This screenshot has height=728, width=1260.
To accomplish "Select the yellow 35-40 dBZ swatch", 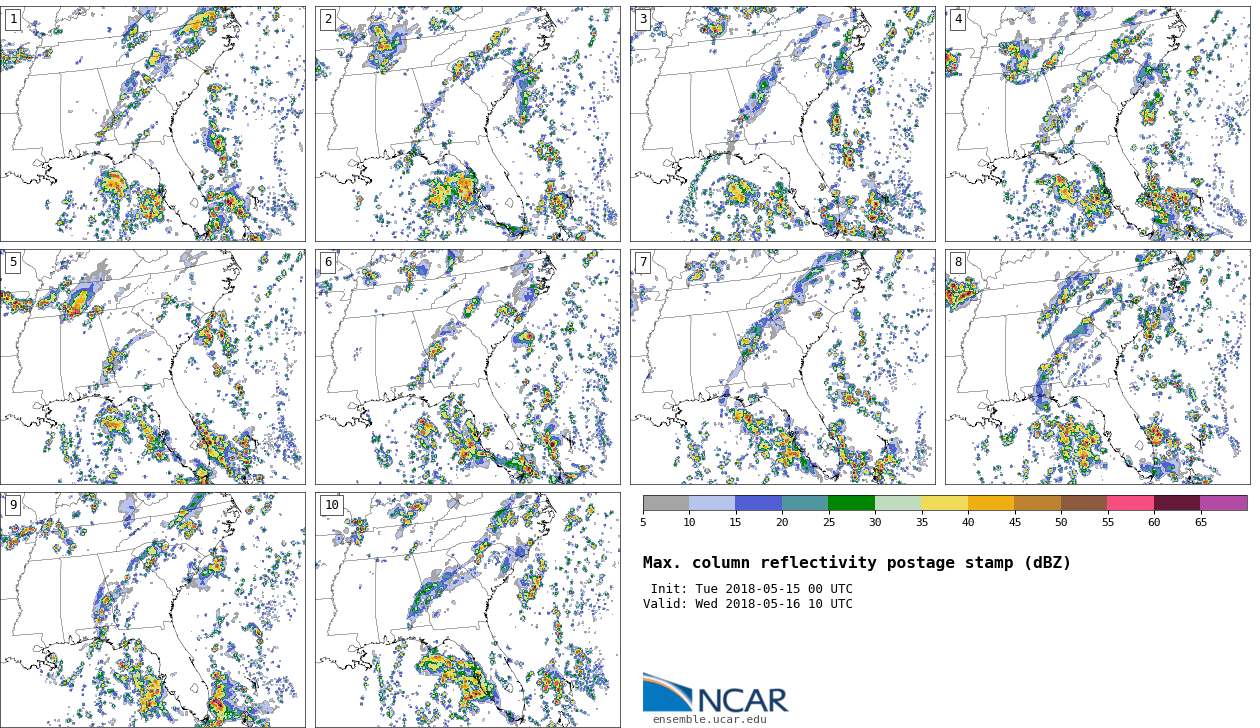I will [x=944, y=503].
